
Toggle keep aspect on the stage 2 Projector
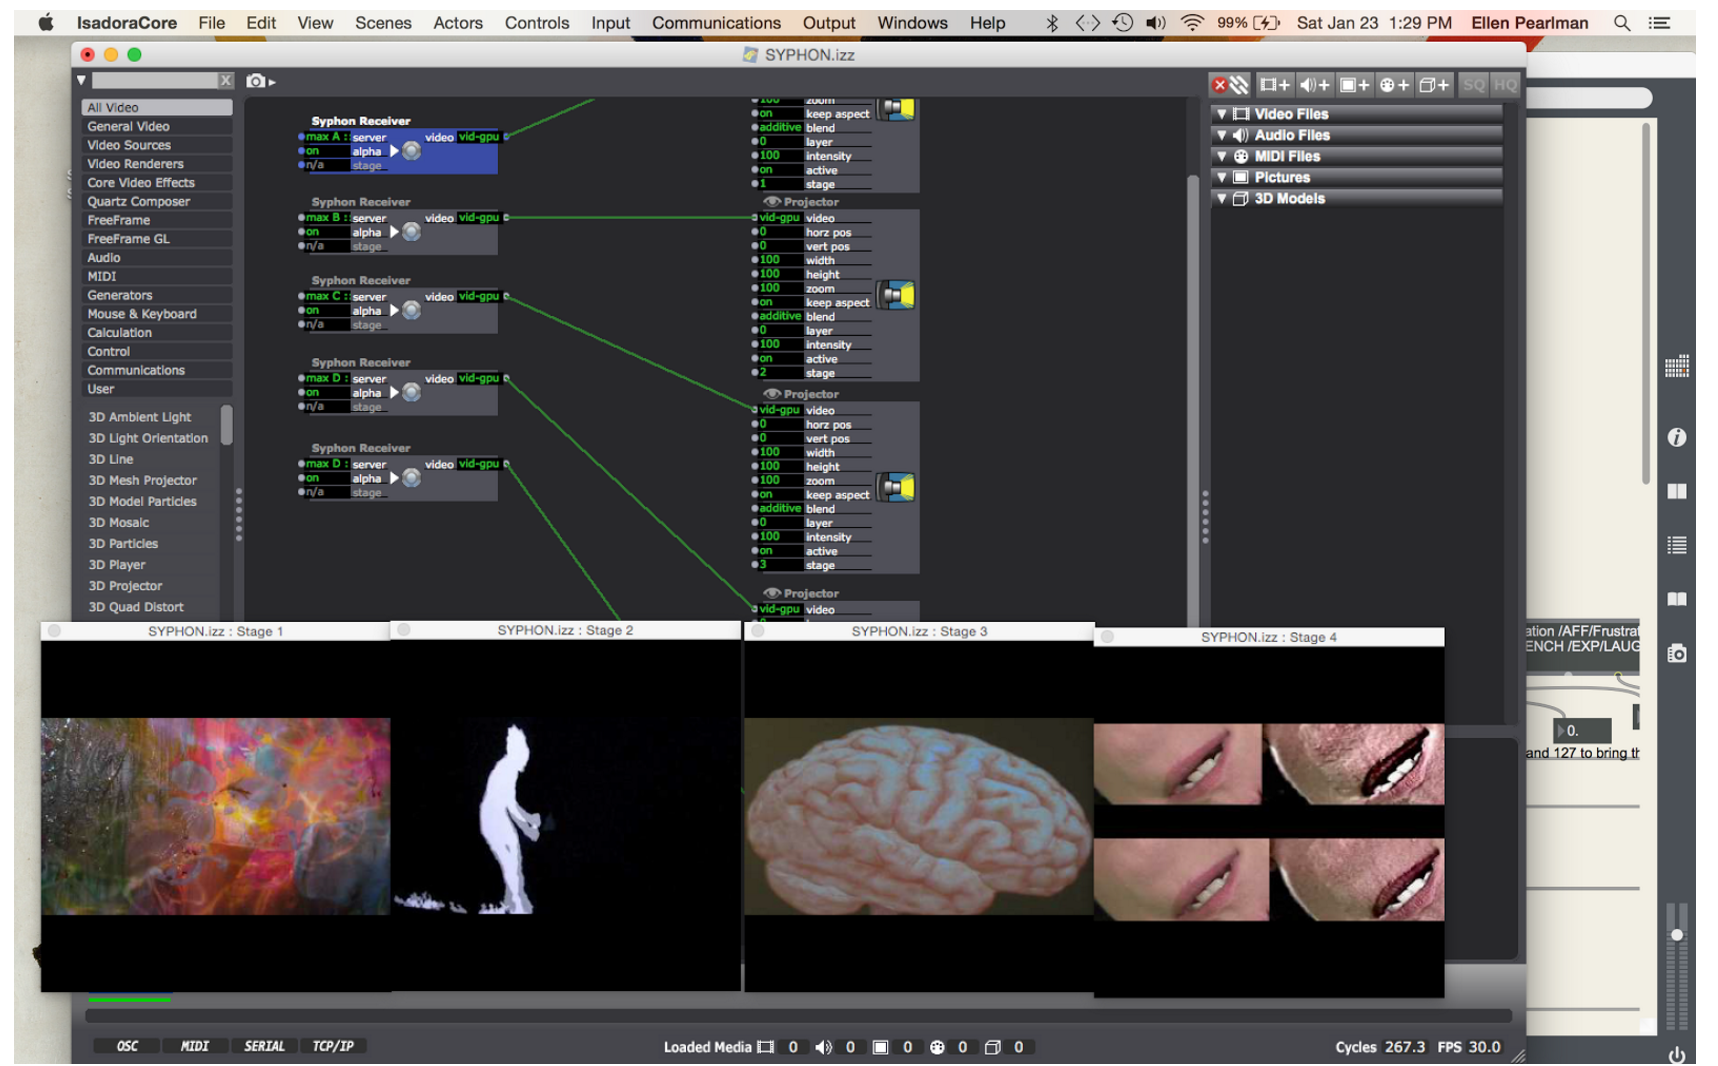[779, 302]
